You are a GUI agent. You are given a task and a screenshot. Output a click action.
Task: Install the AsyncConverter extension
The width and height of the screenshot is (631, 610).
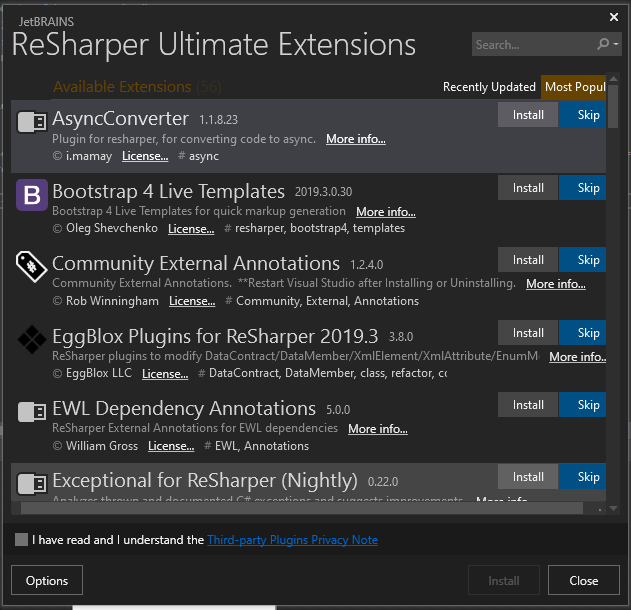528,115
